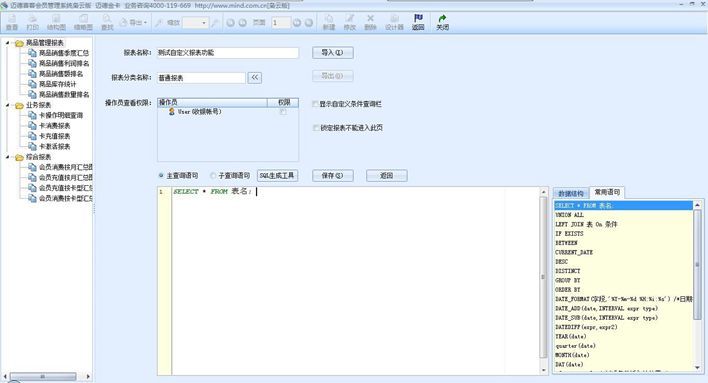This screenshot has width=708, height=383.
Task: Click the 页面 page number field
Action: point(281,23)
